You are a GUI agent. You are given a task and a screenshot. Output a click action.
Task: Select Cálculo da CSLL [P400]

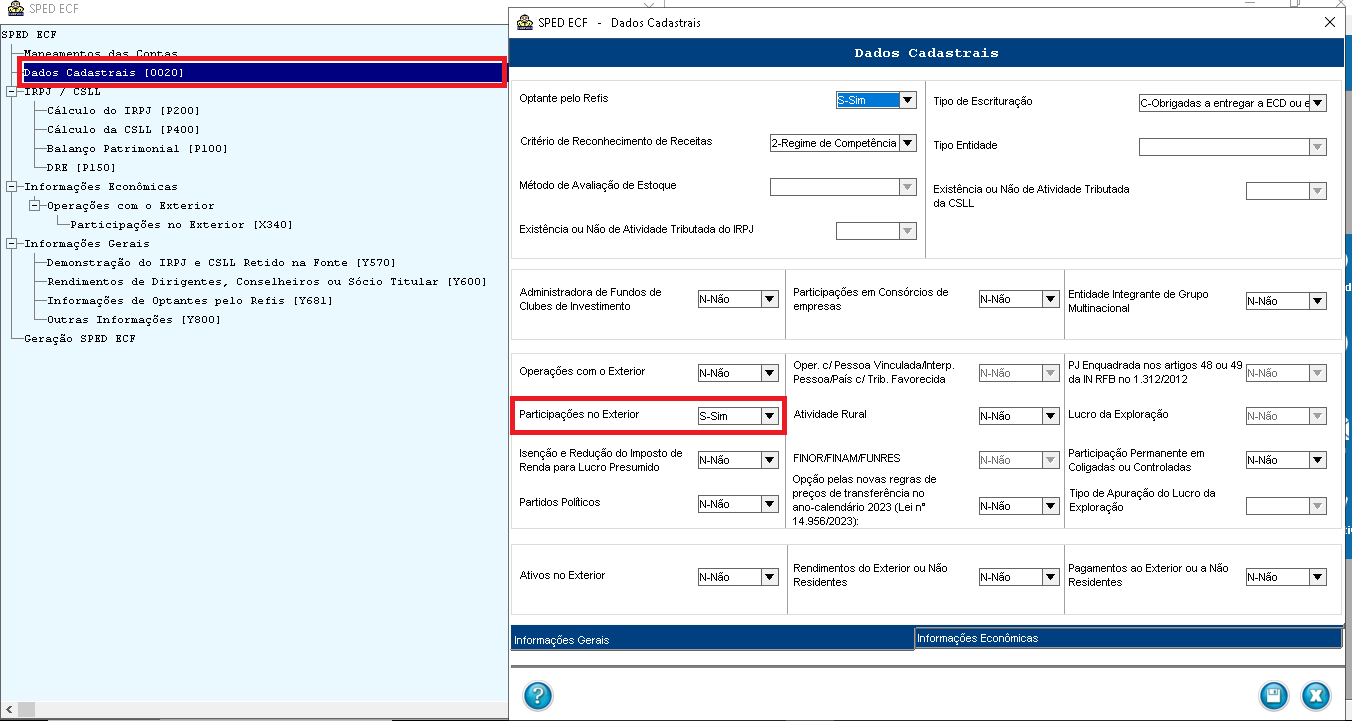(124, 129)
